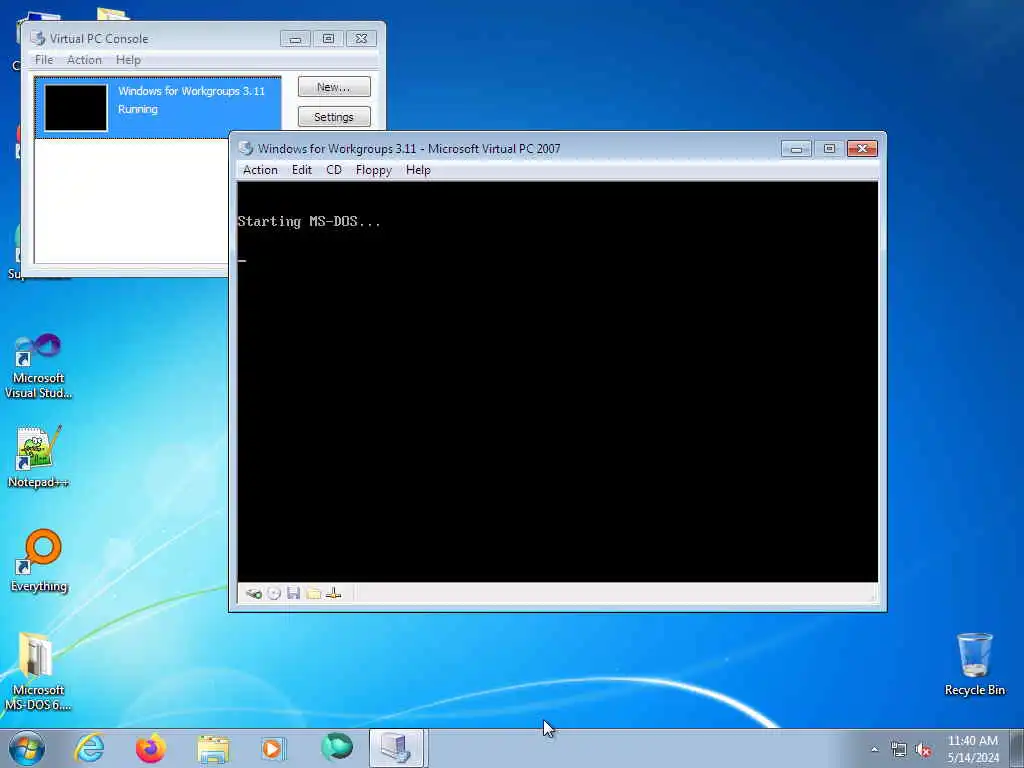Open the Start menu orb

click(27, 748)
